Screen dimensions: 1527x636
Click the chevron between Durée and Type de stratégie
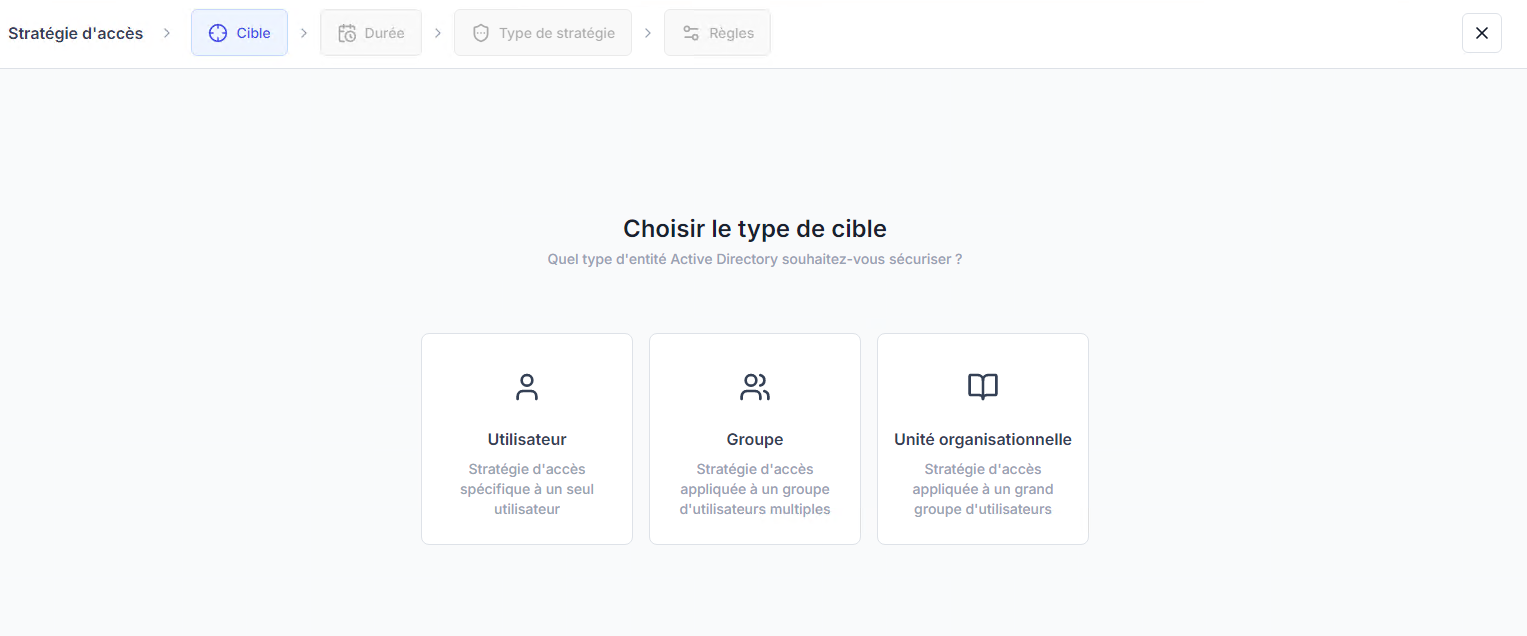pos(438,33)
